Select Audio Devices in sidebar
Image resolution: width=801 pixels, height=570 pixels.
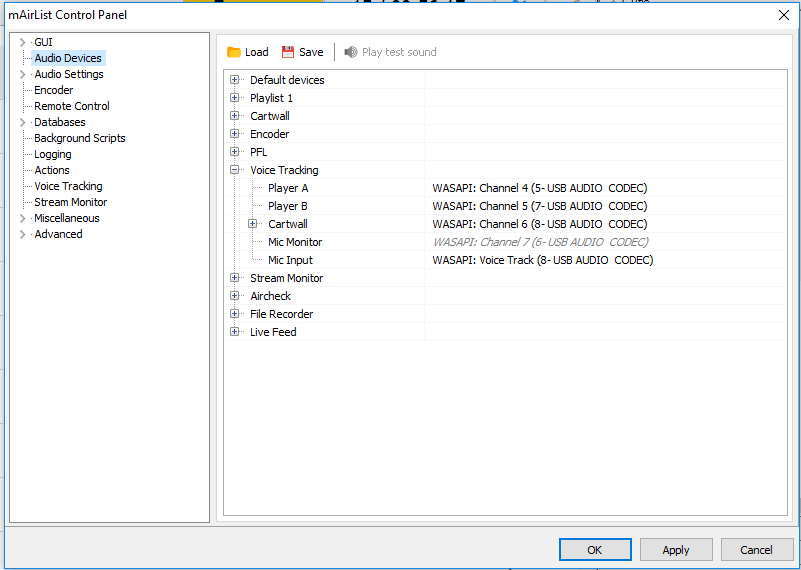pos(68,58)
